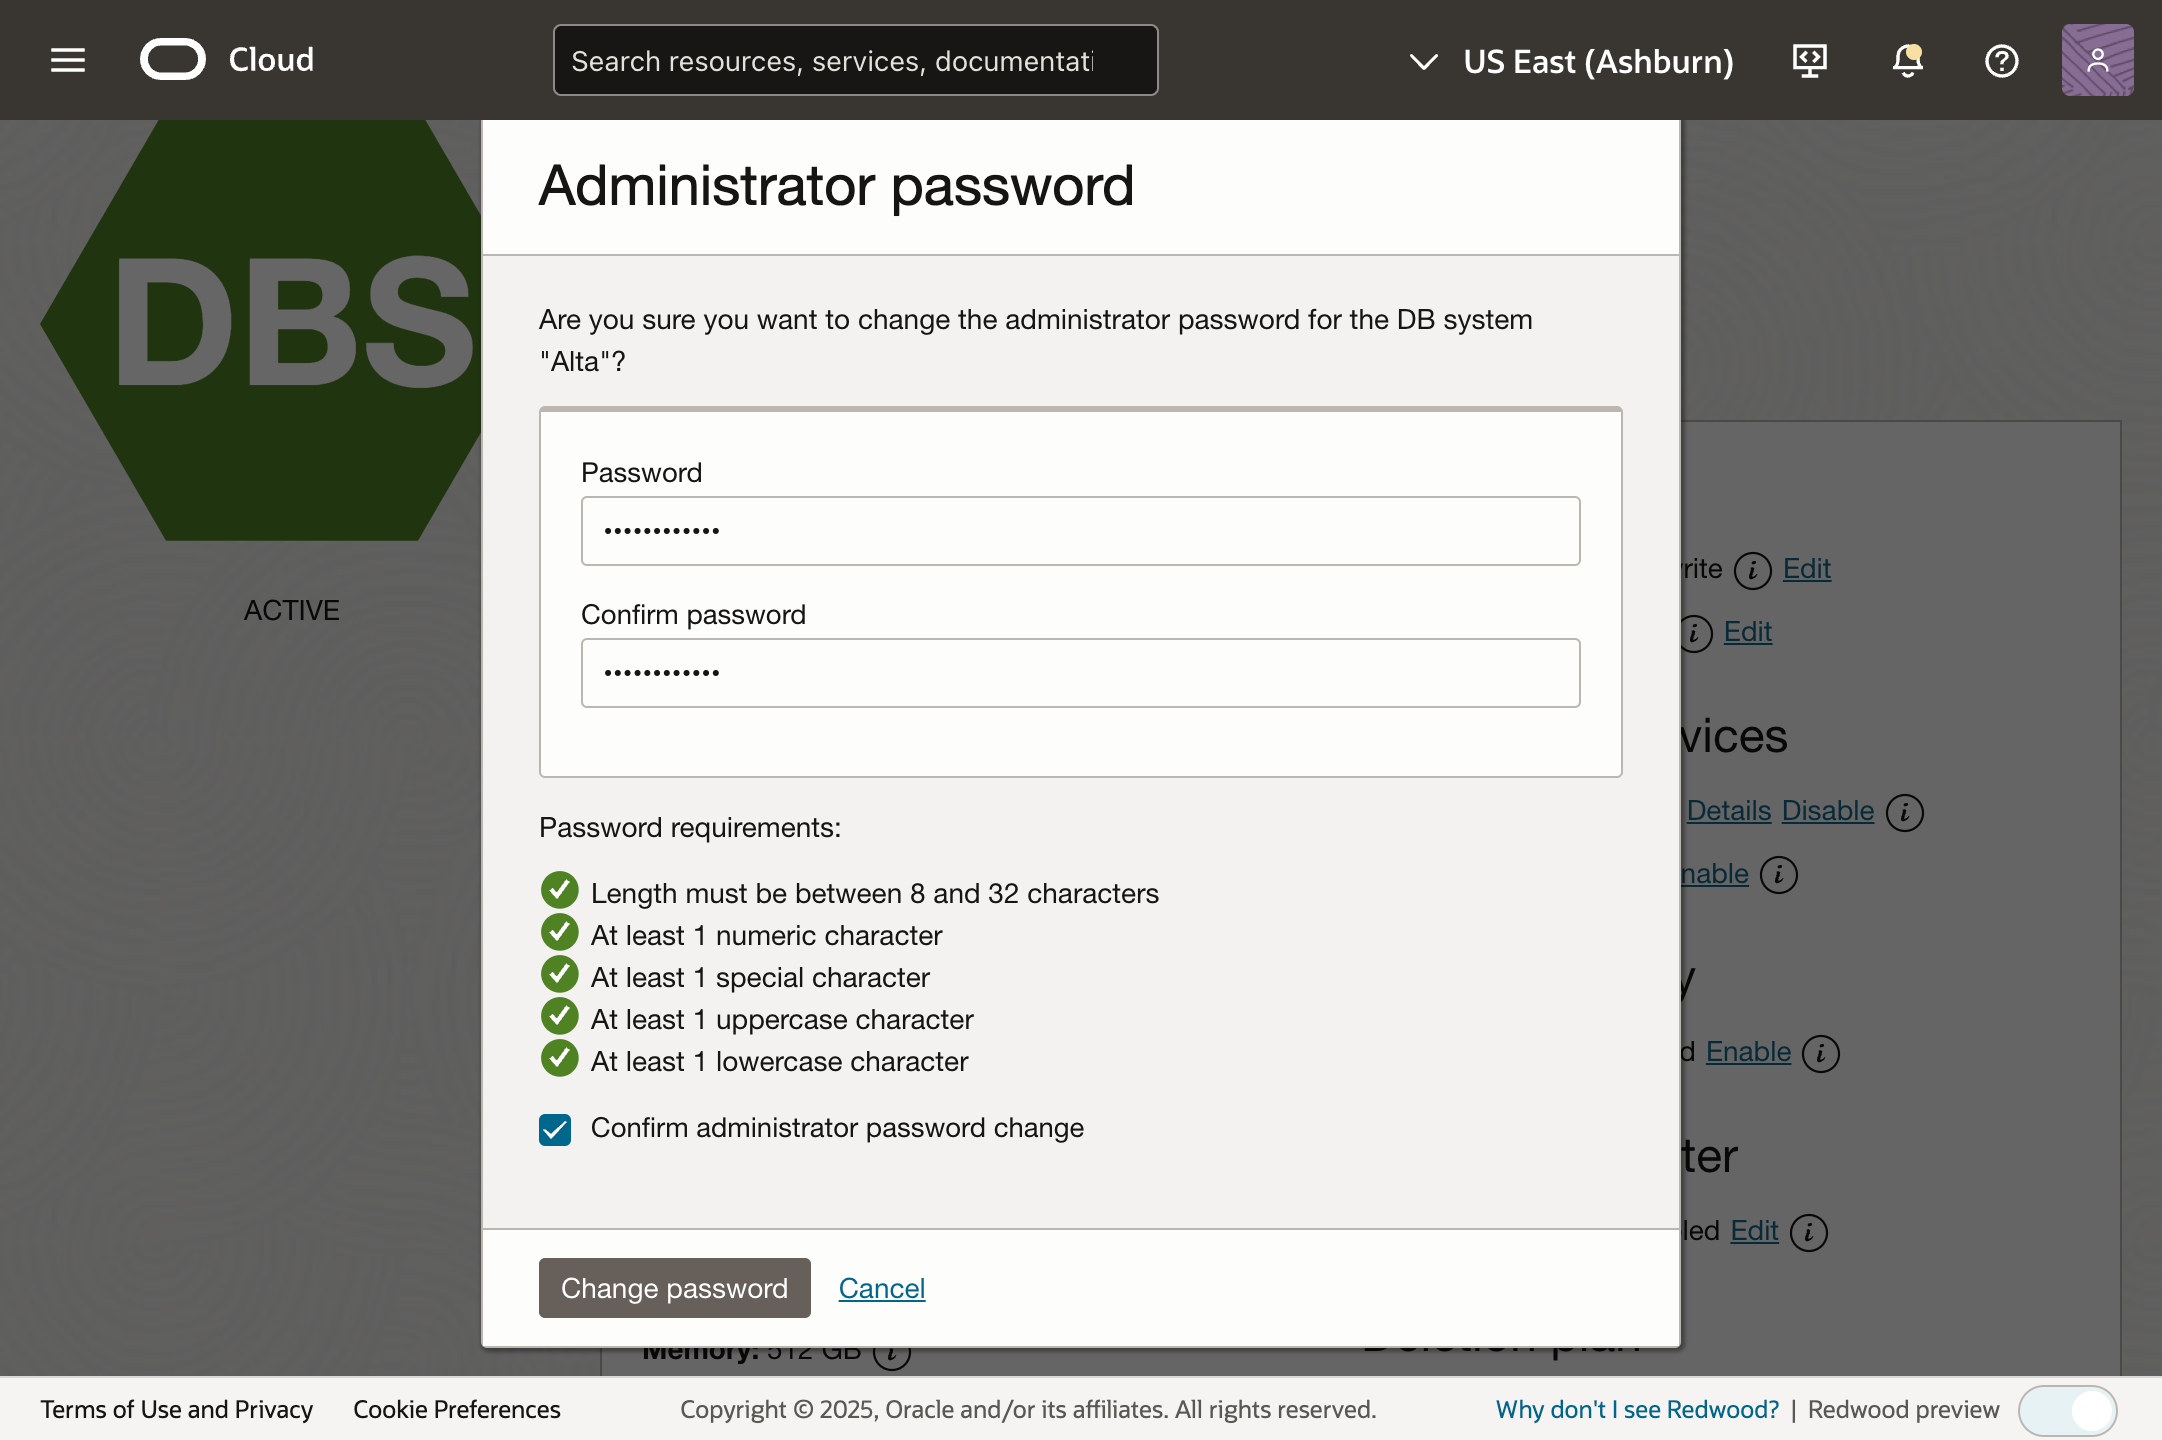Click the Change password button
The height and width of the screenshot is (1440, 2162).
(x=674, y=1288)
